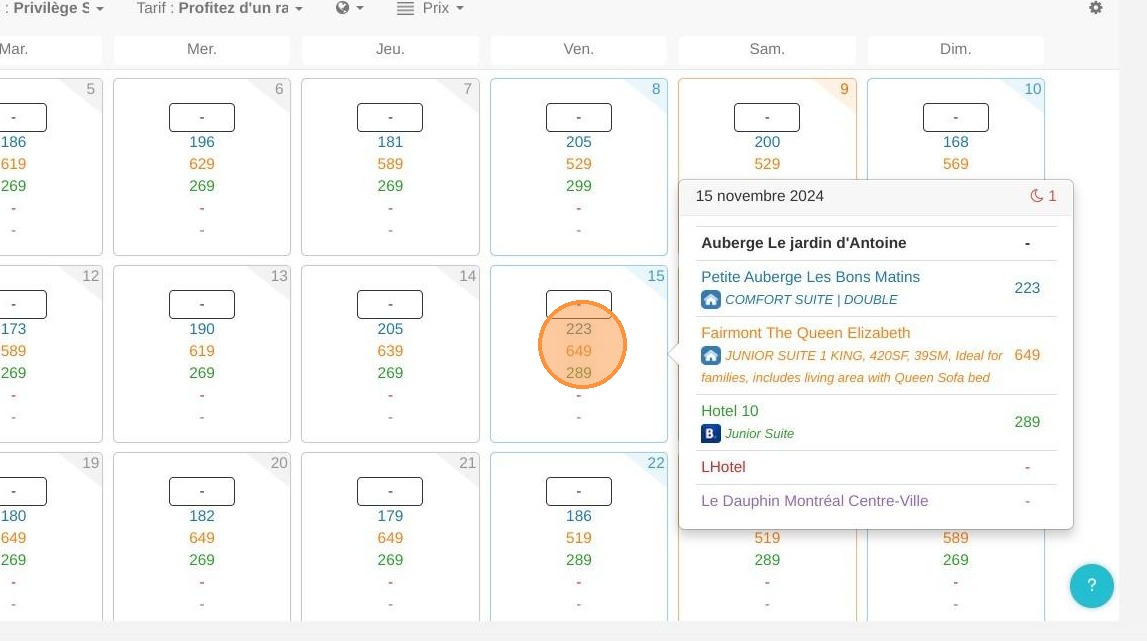The height and width of the screenshot is (641, 1147).
Task: Click the price input on day 13
Action: point(202,304)
